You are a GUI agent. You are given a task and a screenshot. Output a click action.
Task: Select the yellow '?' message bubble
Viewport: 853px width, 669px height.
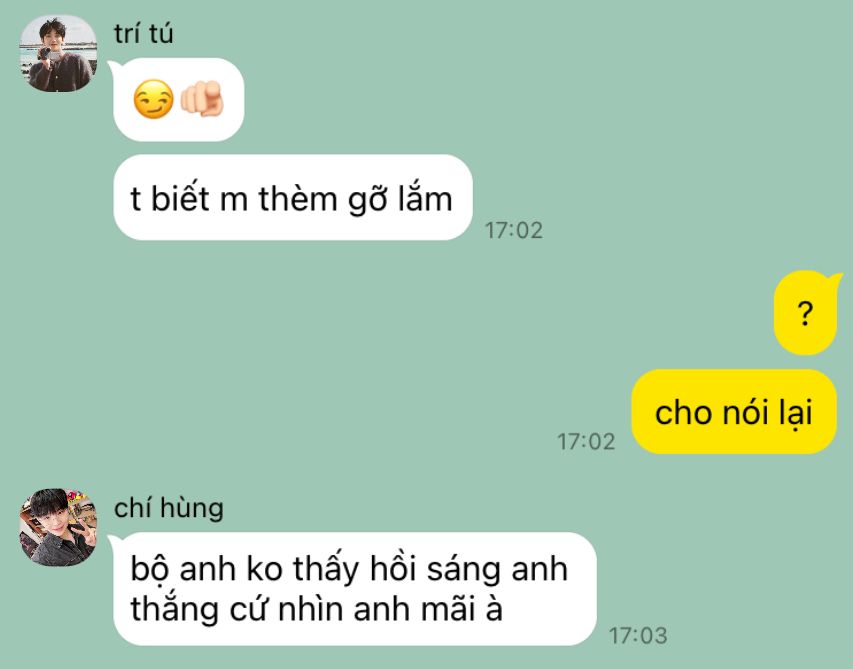point(805,314)
